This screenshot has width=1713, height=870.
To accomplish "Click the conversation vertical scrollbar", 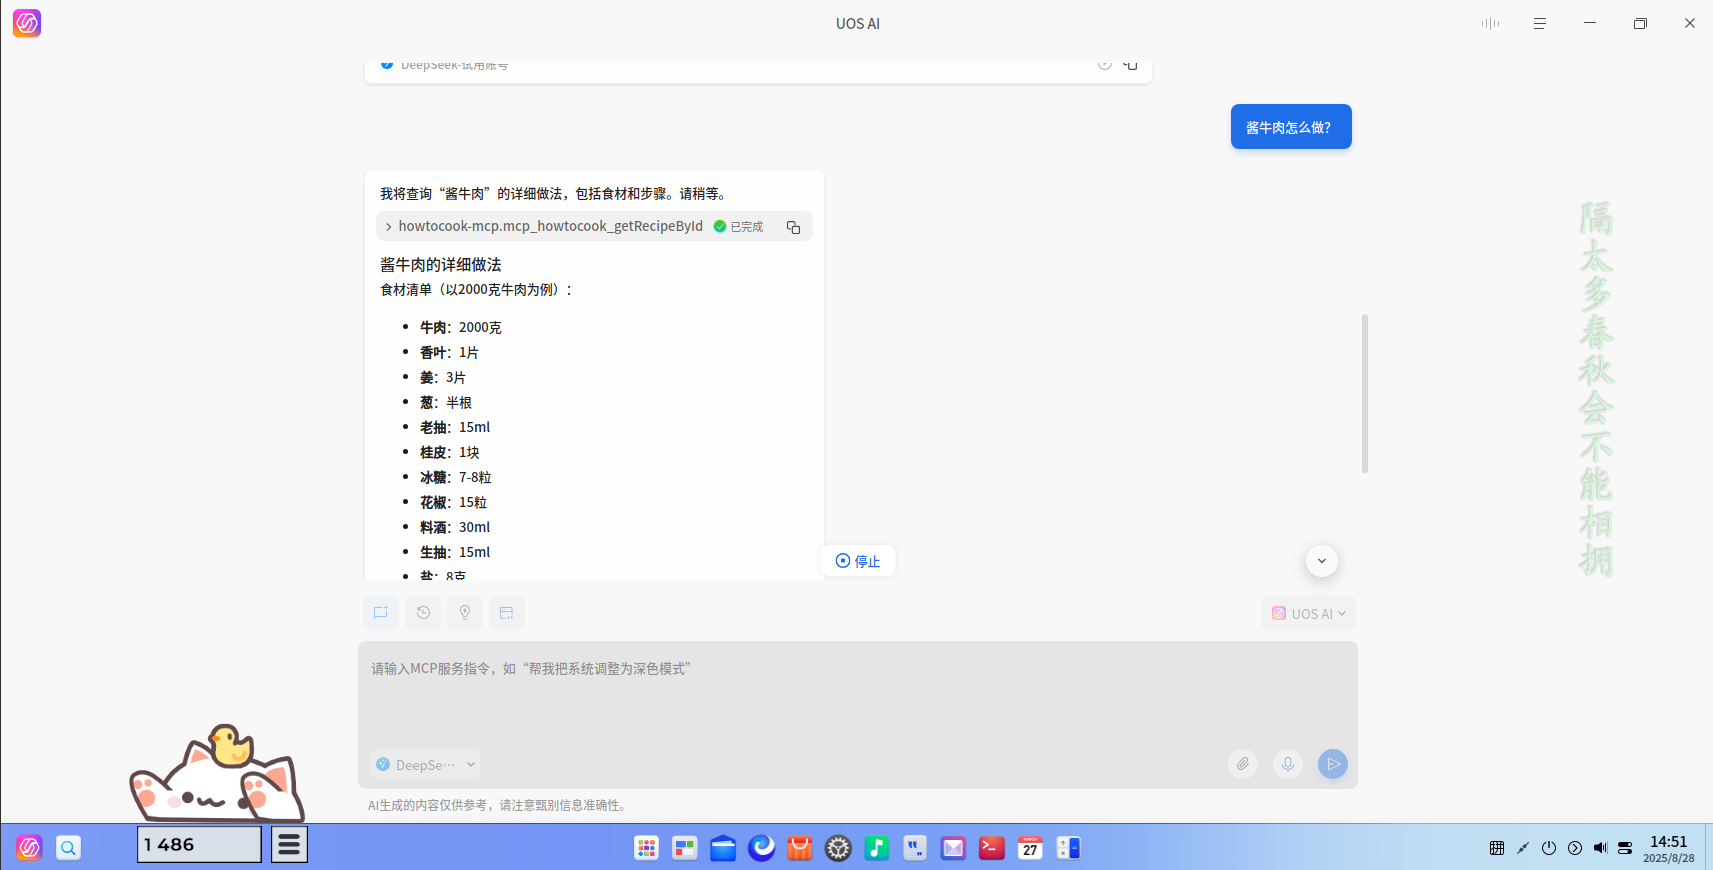I will [1365, 394].
